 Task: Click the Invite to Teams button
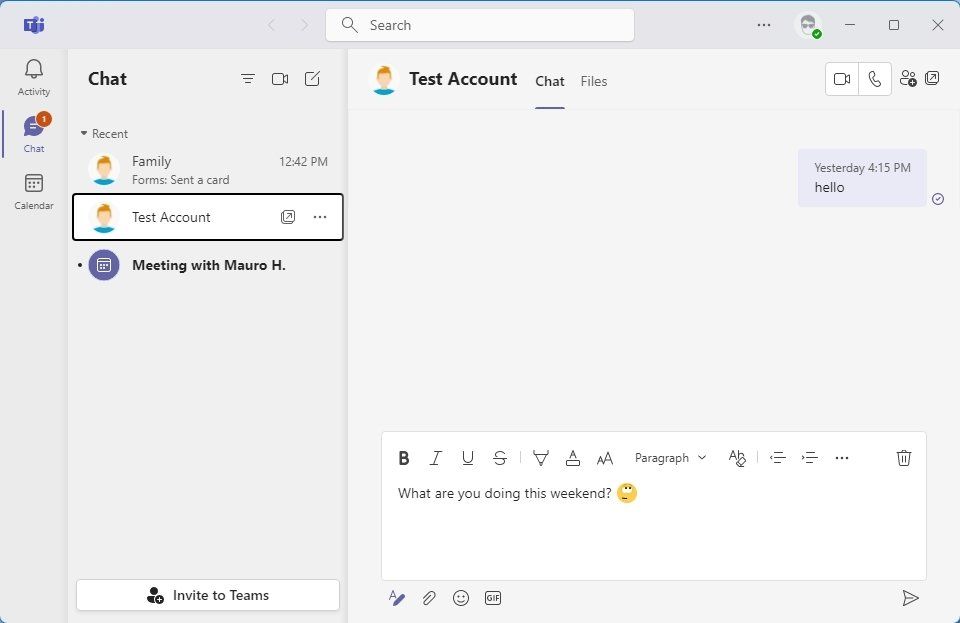[207, 595]
